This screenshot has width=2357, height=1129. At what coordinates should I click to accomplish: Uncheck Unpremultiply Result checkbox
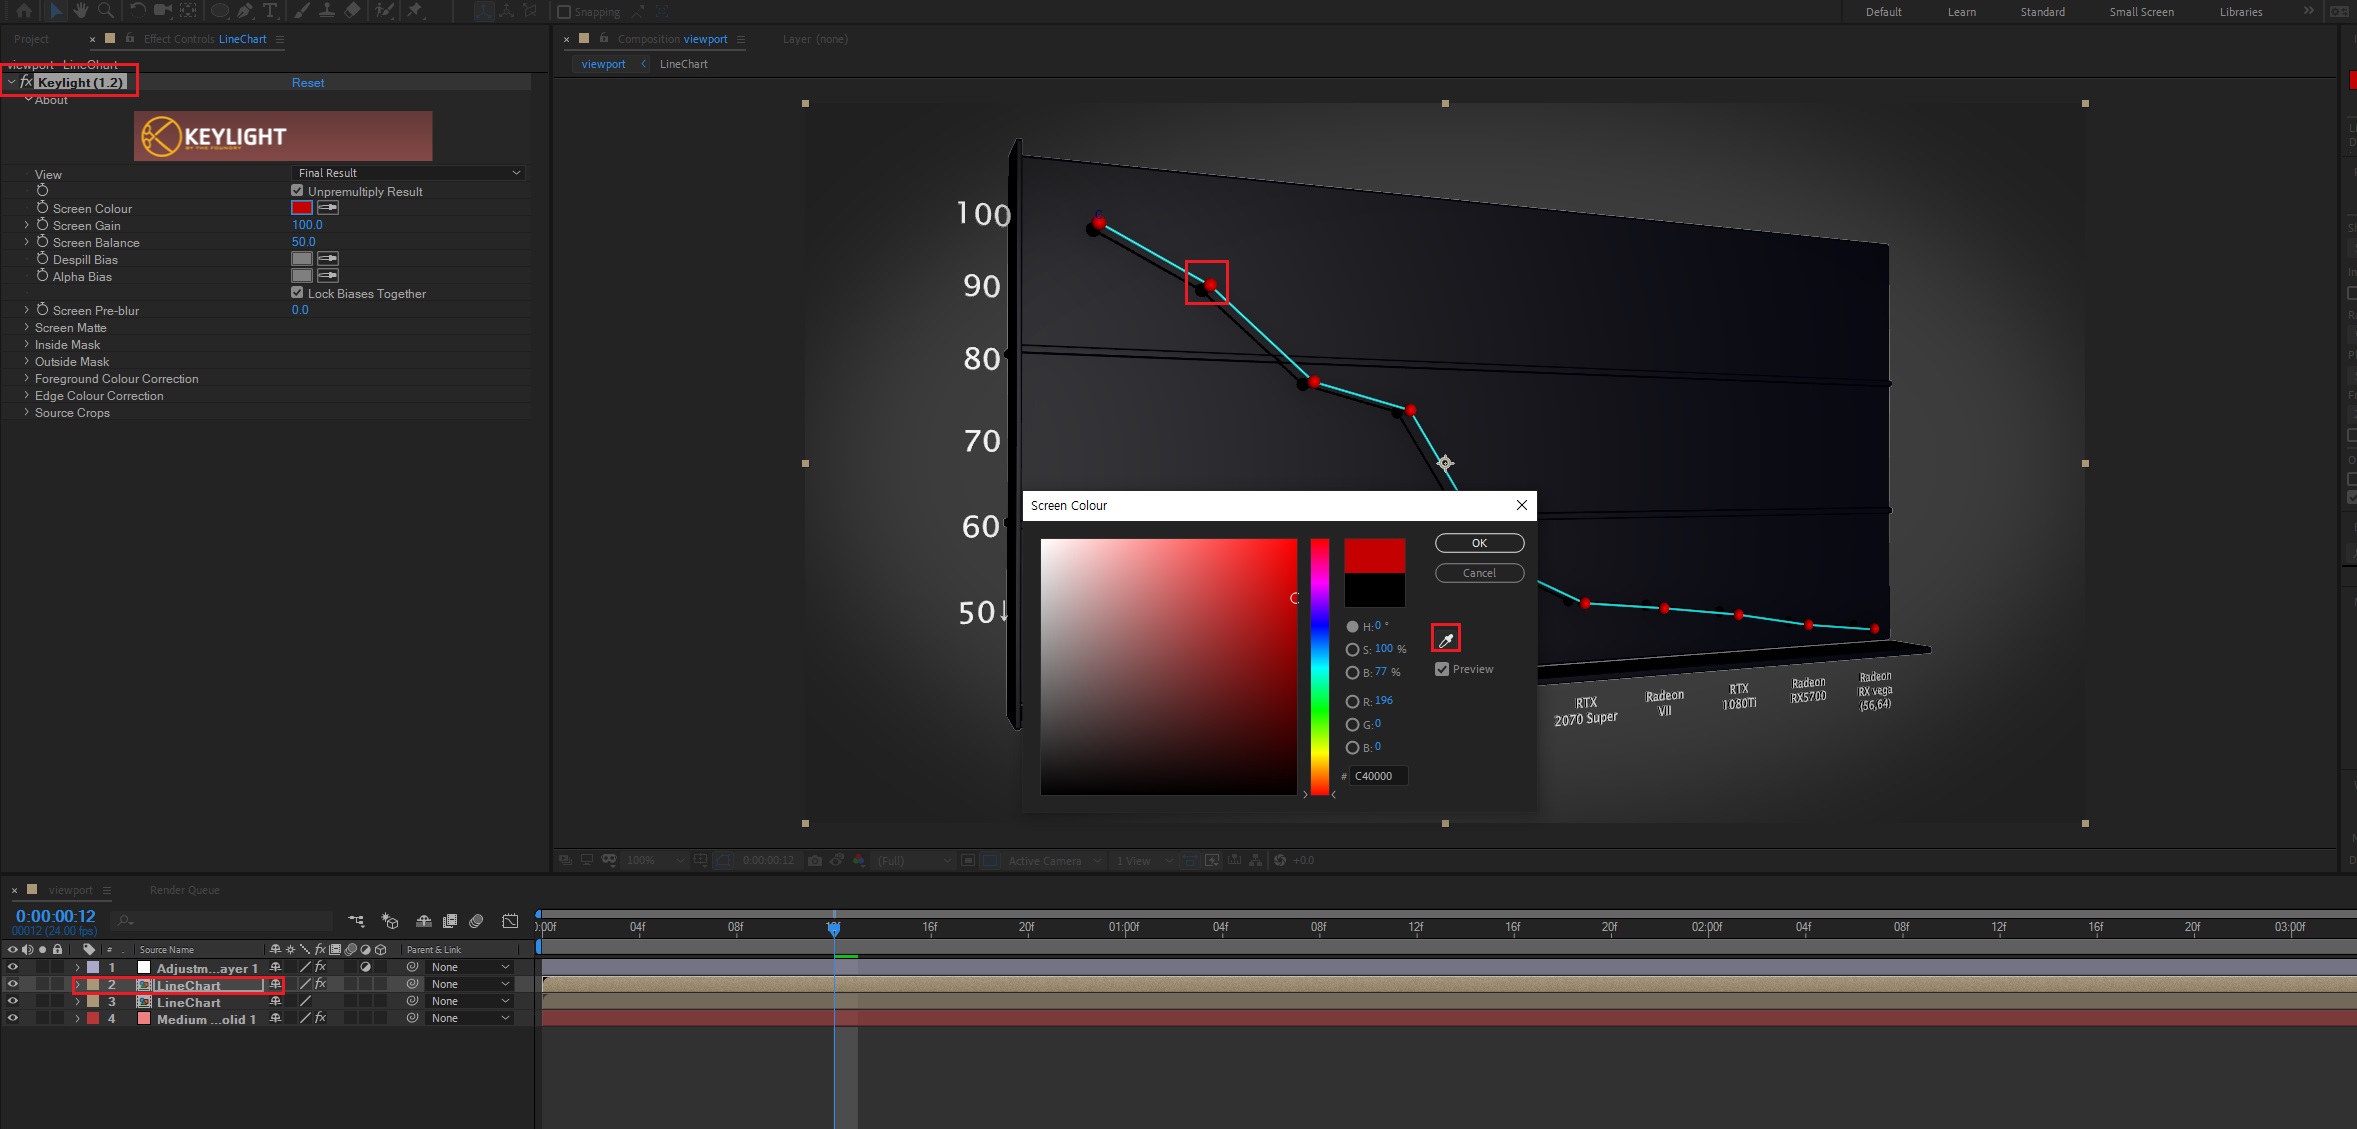coord(297,191)
